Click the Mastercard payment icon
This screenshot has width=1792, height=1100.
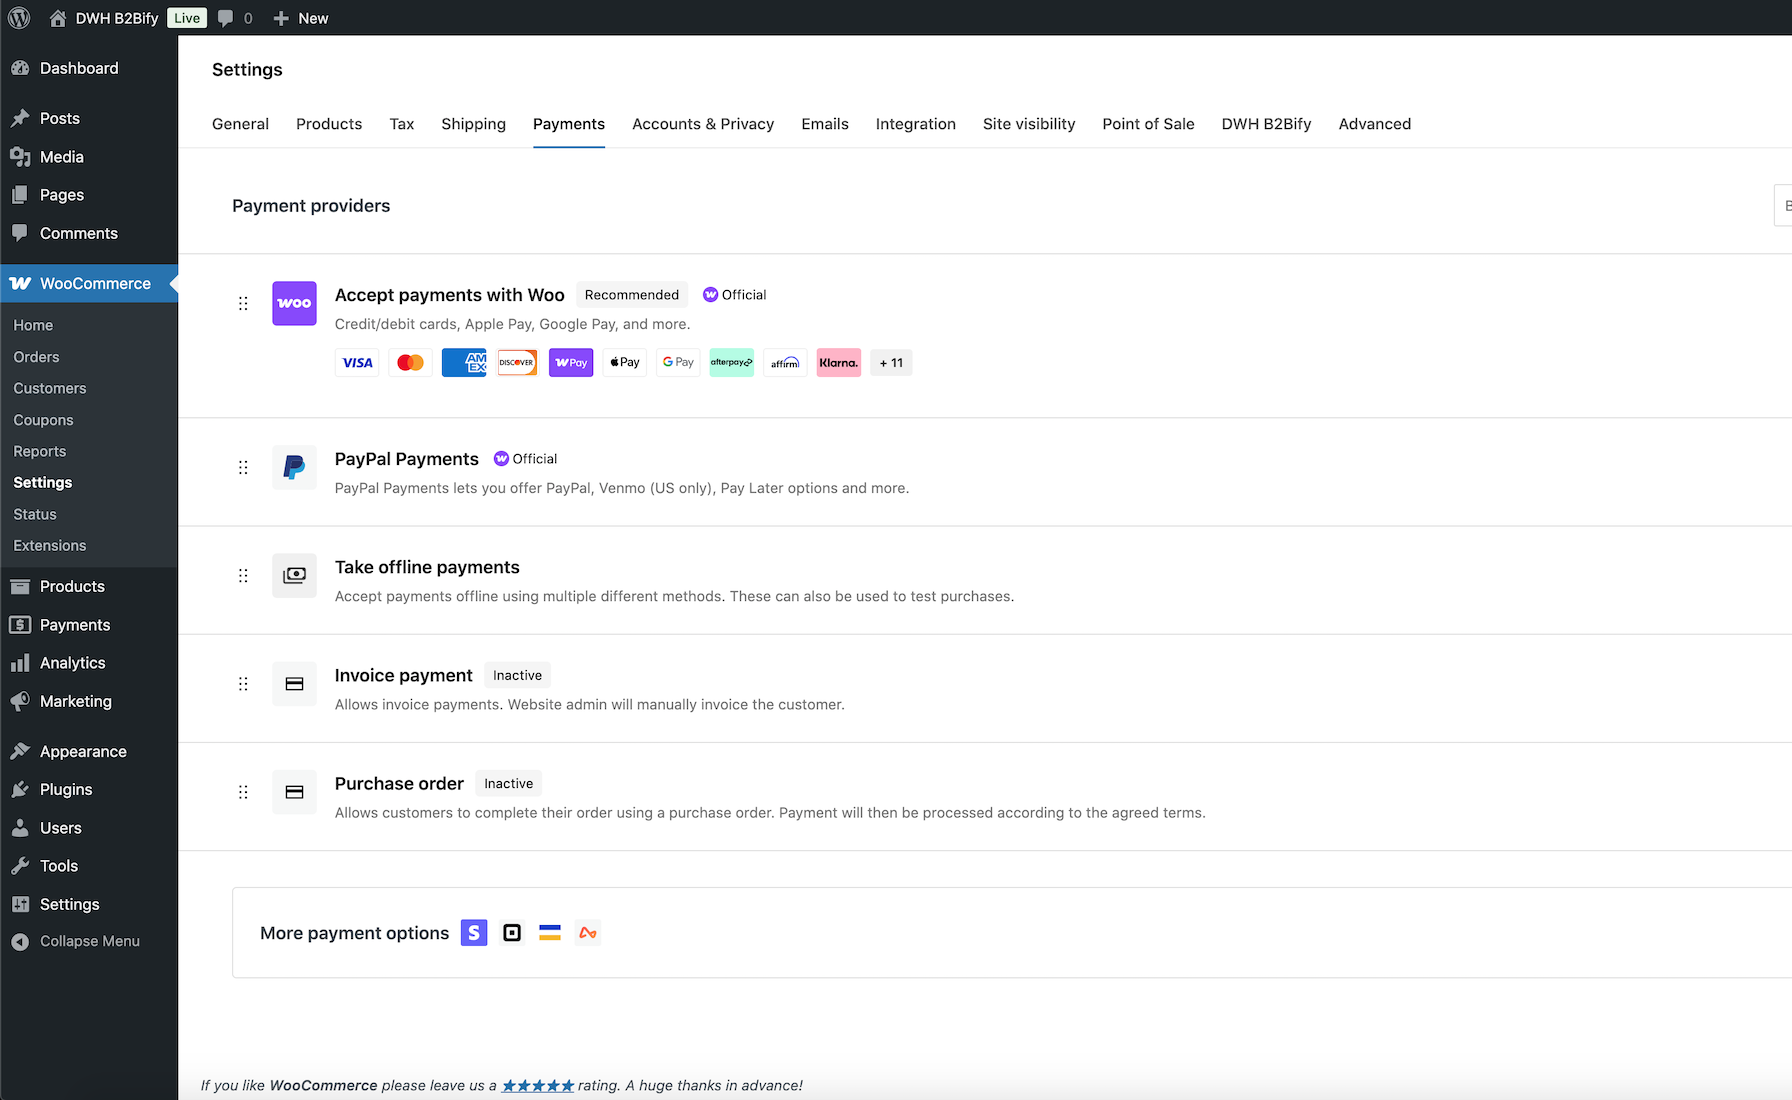(410, 363)
